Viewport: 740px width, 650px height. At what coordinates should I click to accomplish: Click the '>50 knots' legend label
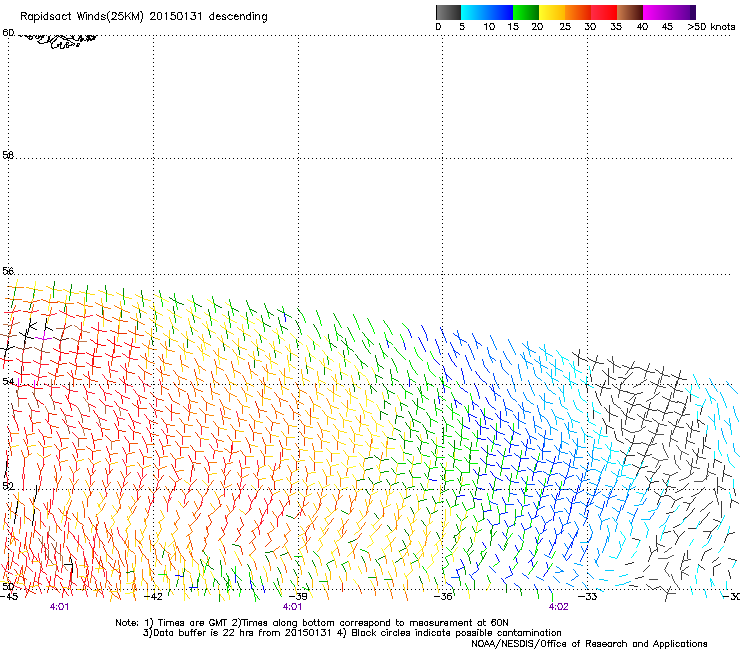pos(711,27)
